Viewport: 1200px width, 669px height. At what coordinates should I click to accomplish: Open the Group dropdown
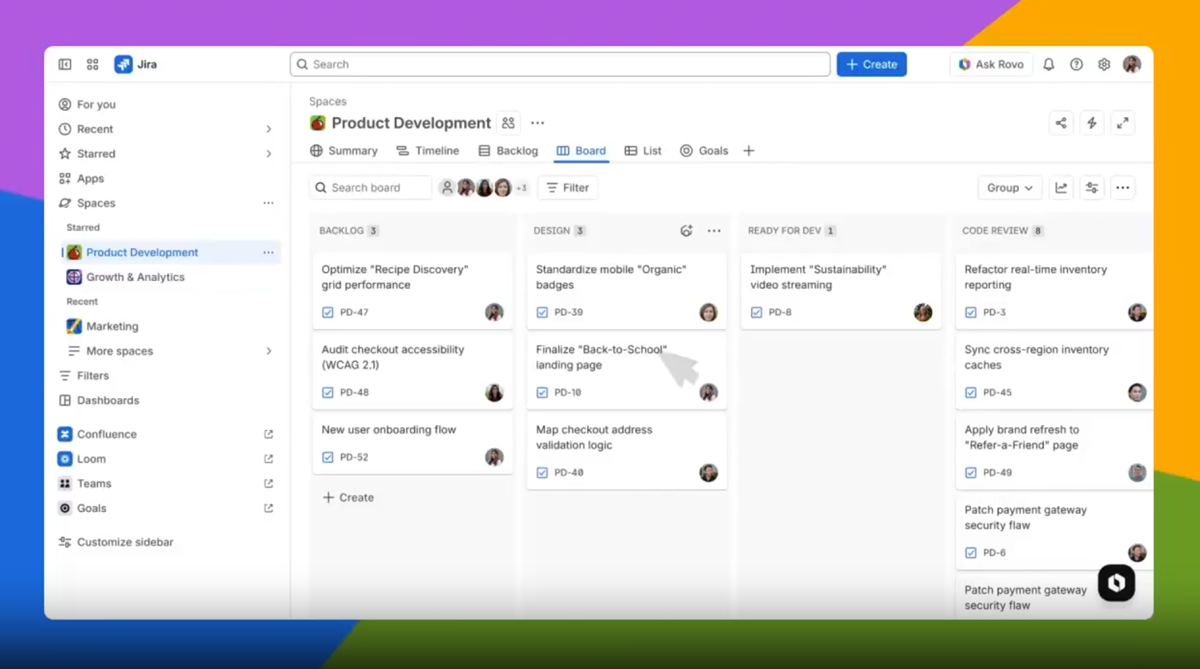pyautogui.click(x=1008, y=187)
